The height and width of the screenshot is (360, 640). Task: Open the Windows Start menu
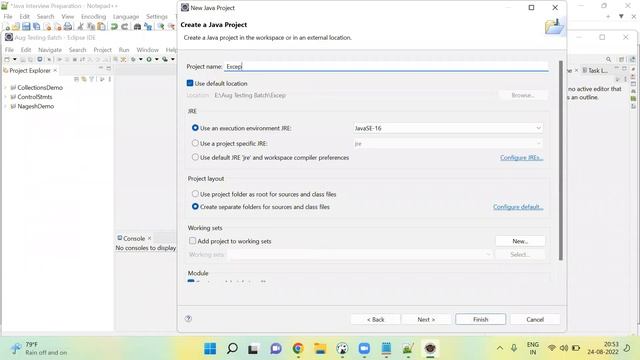coord(210,349)
